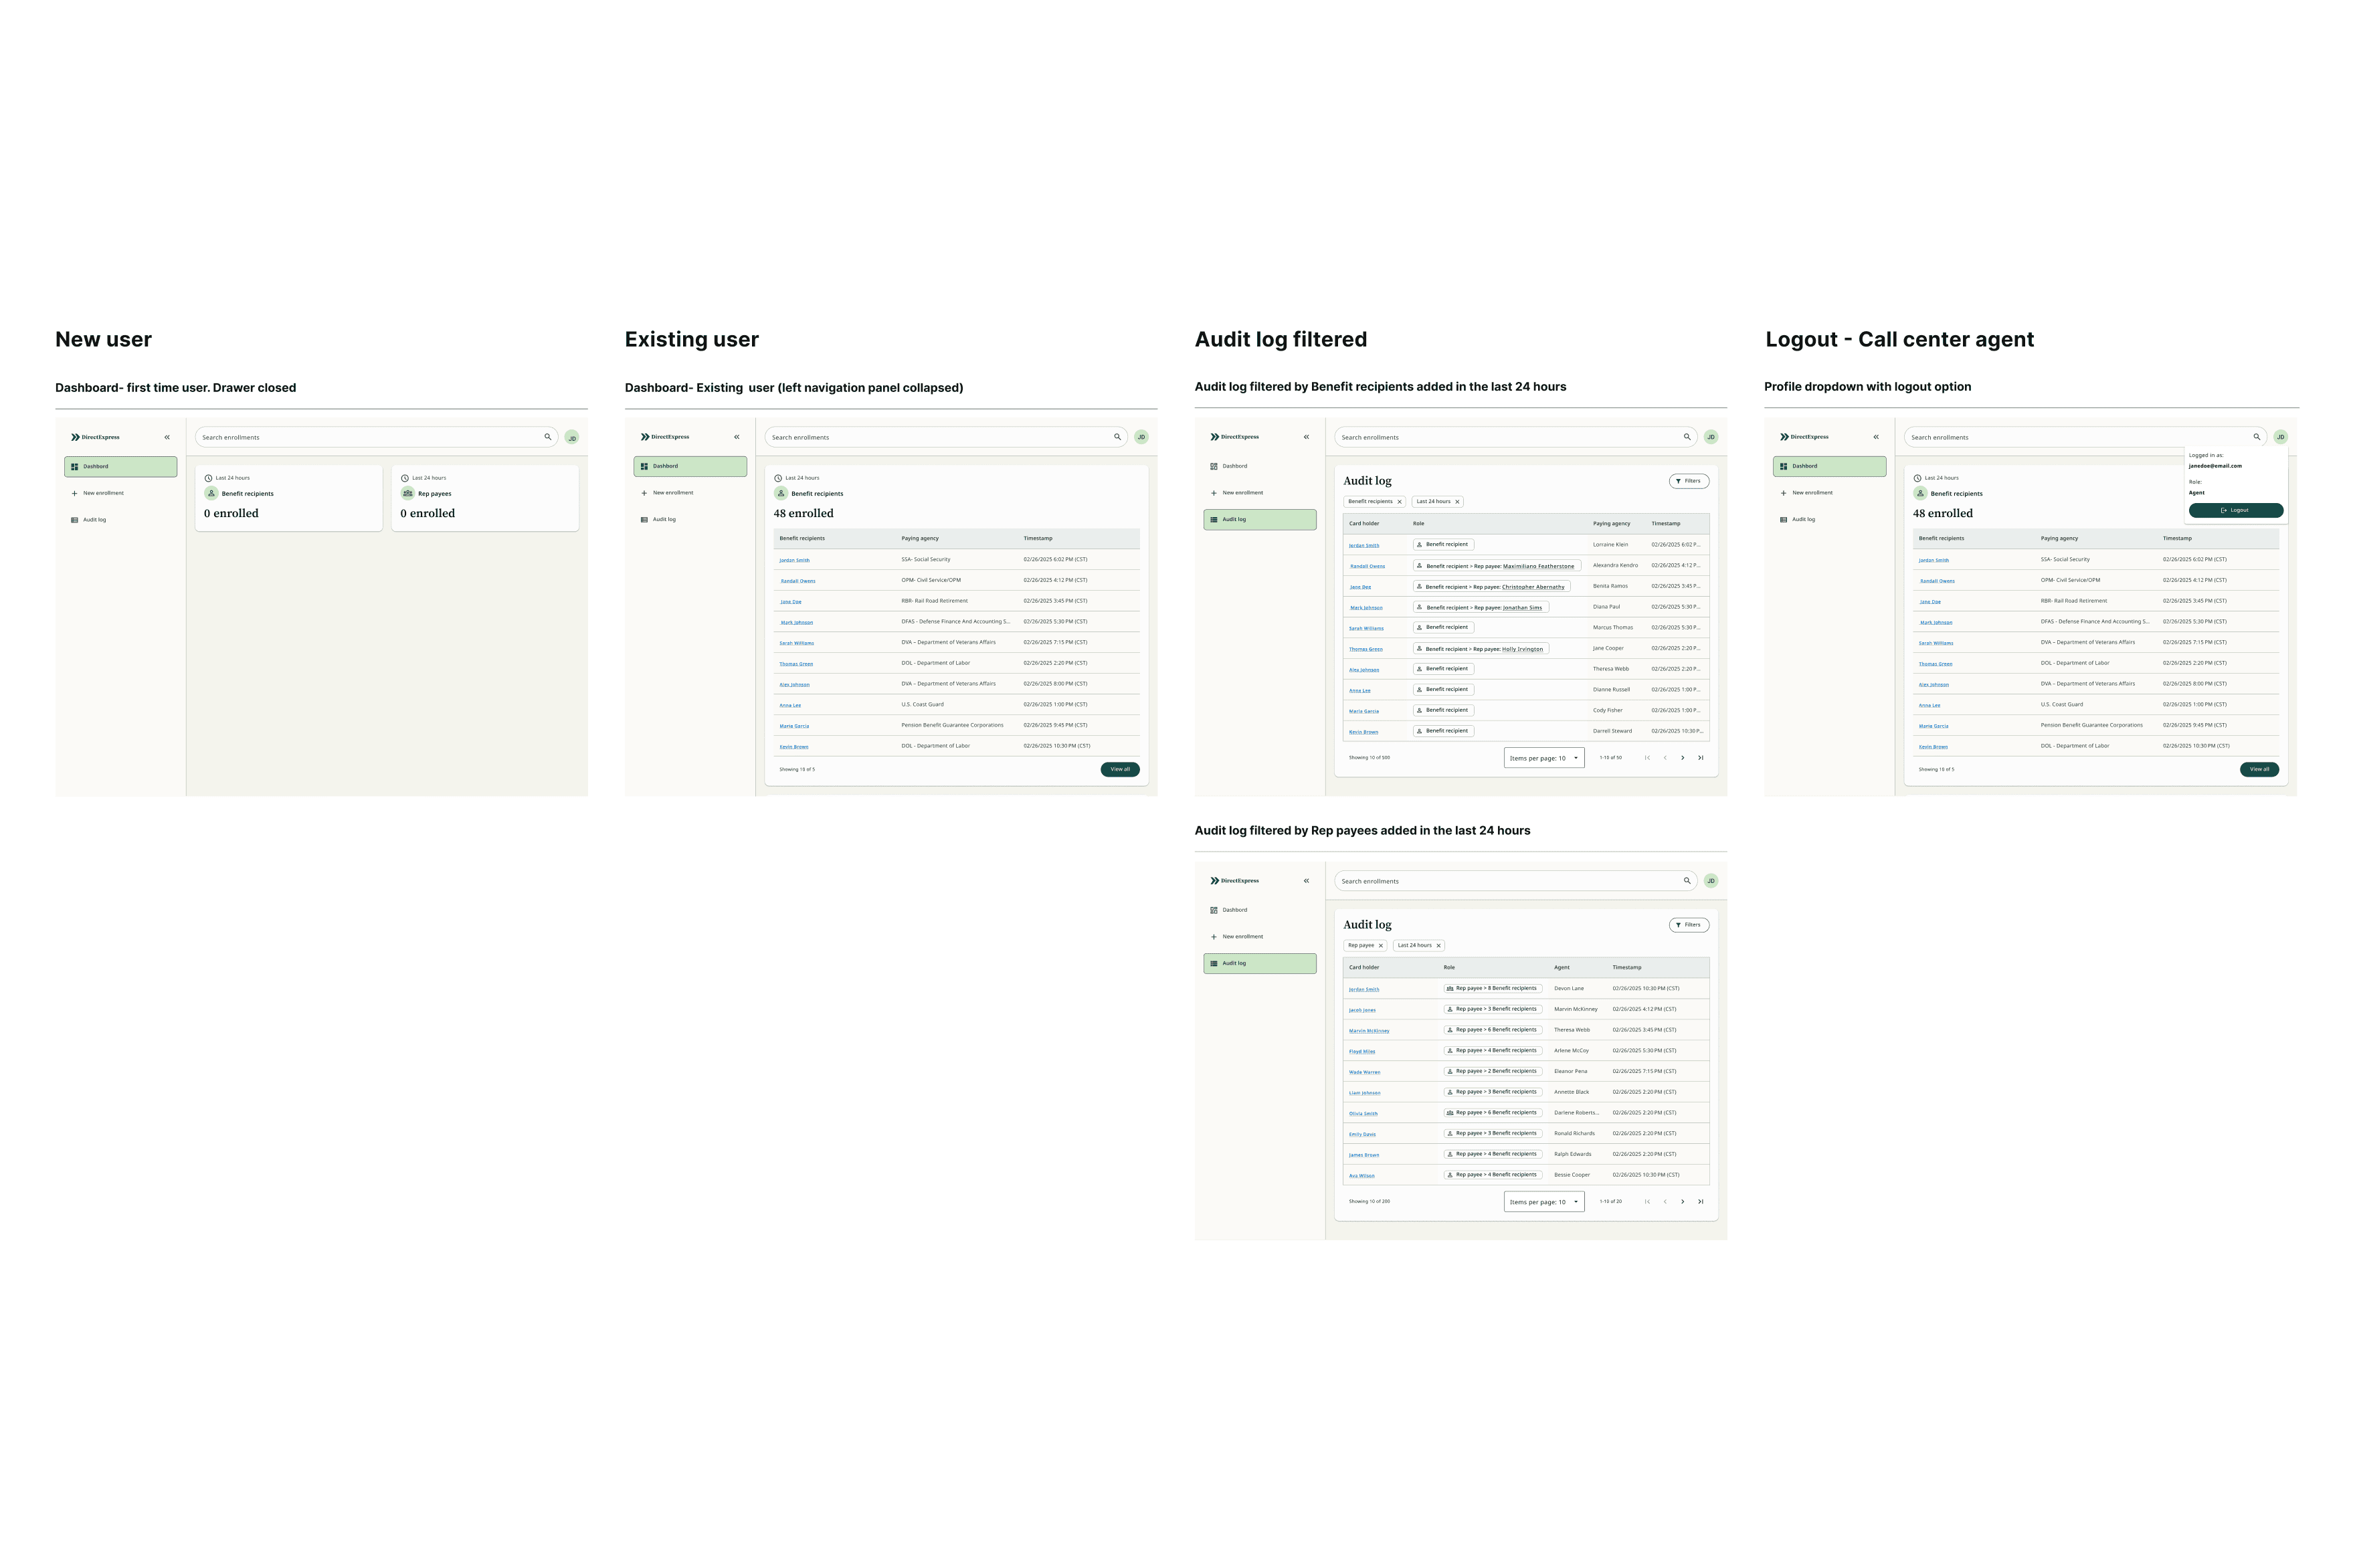Screen dimensions: 2355x1568
Task: Click search magnifier icon in Existing user frame
Action: [1117, 437]
